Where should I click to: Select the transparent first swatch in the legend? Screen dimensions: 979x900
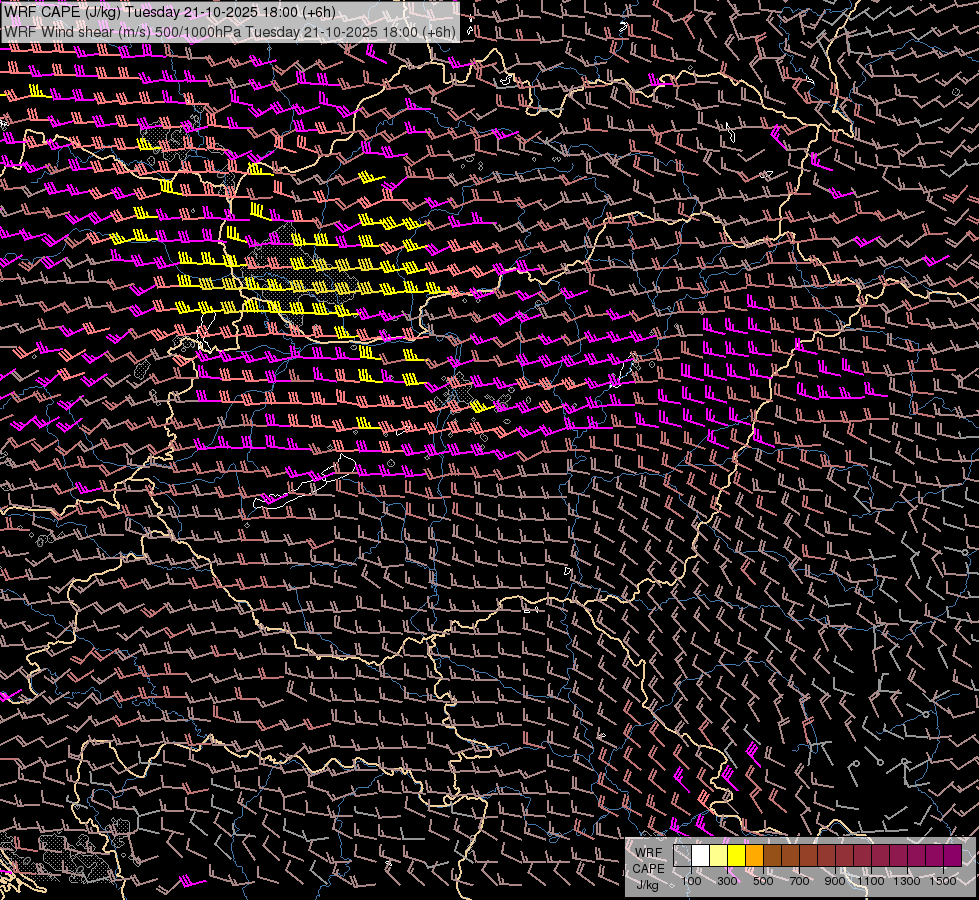682,856
